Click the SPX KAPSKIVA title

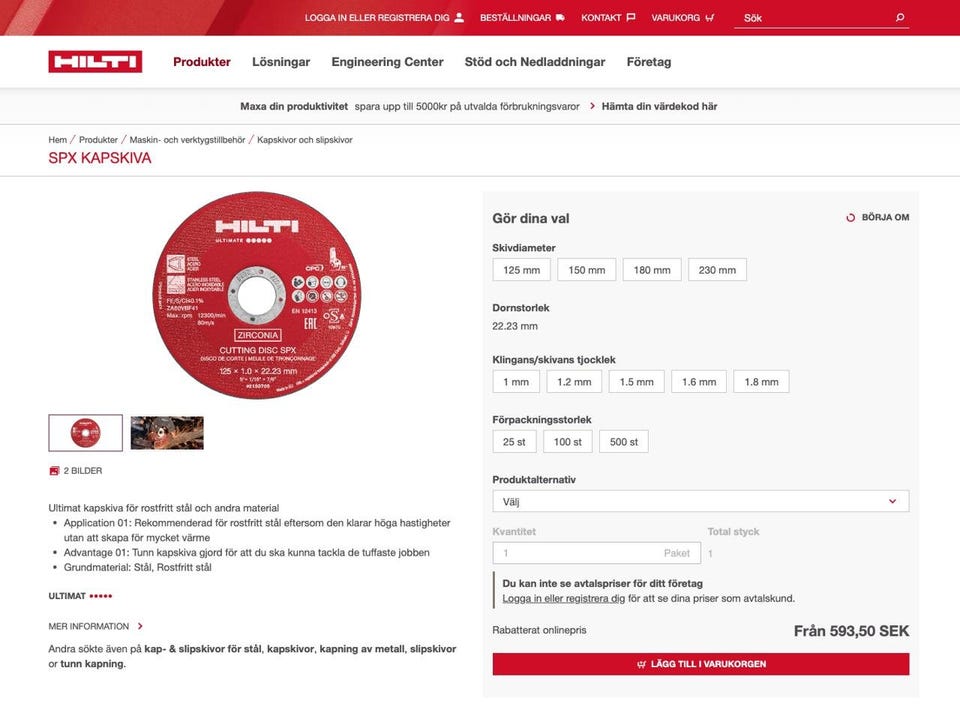(x=100, y=158)
